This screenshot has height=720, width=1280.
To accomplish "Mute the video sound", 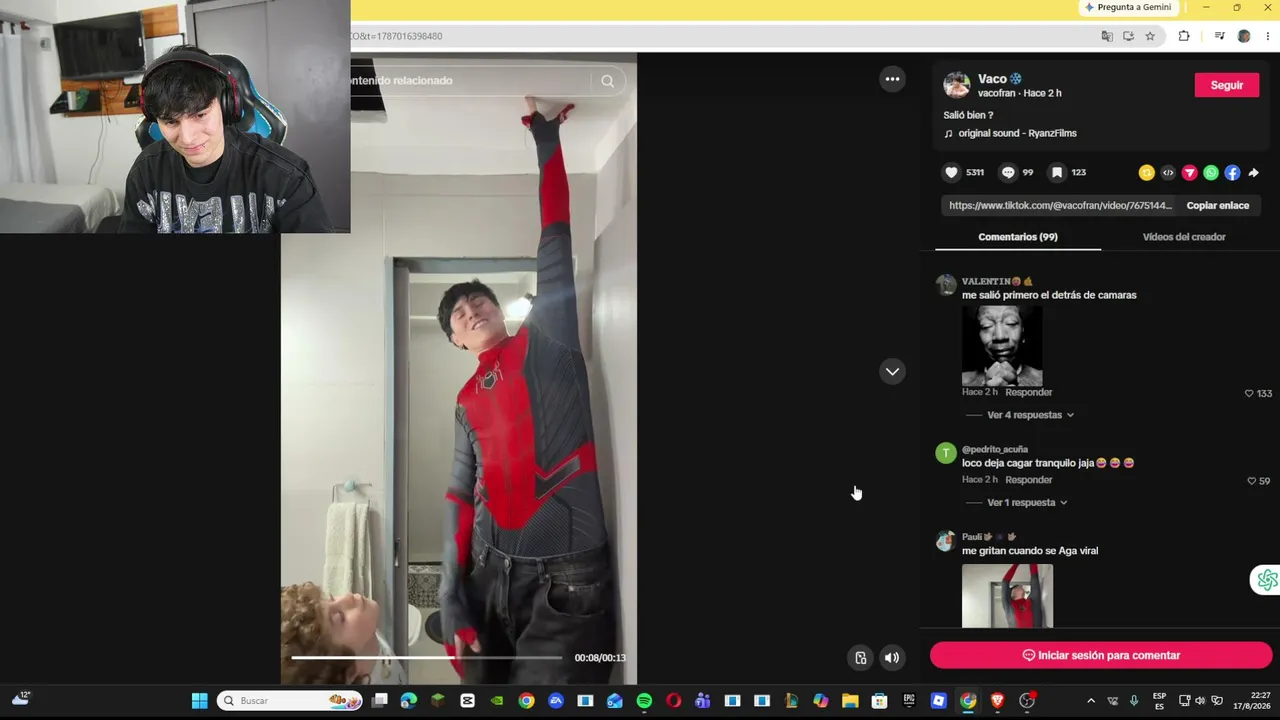I will pyautogui.click(x=892, y=657).
